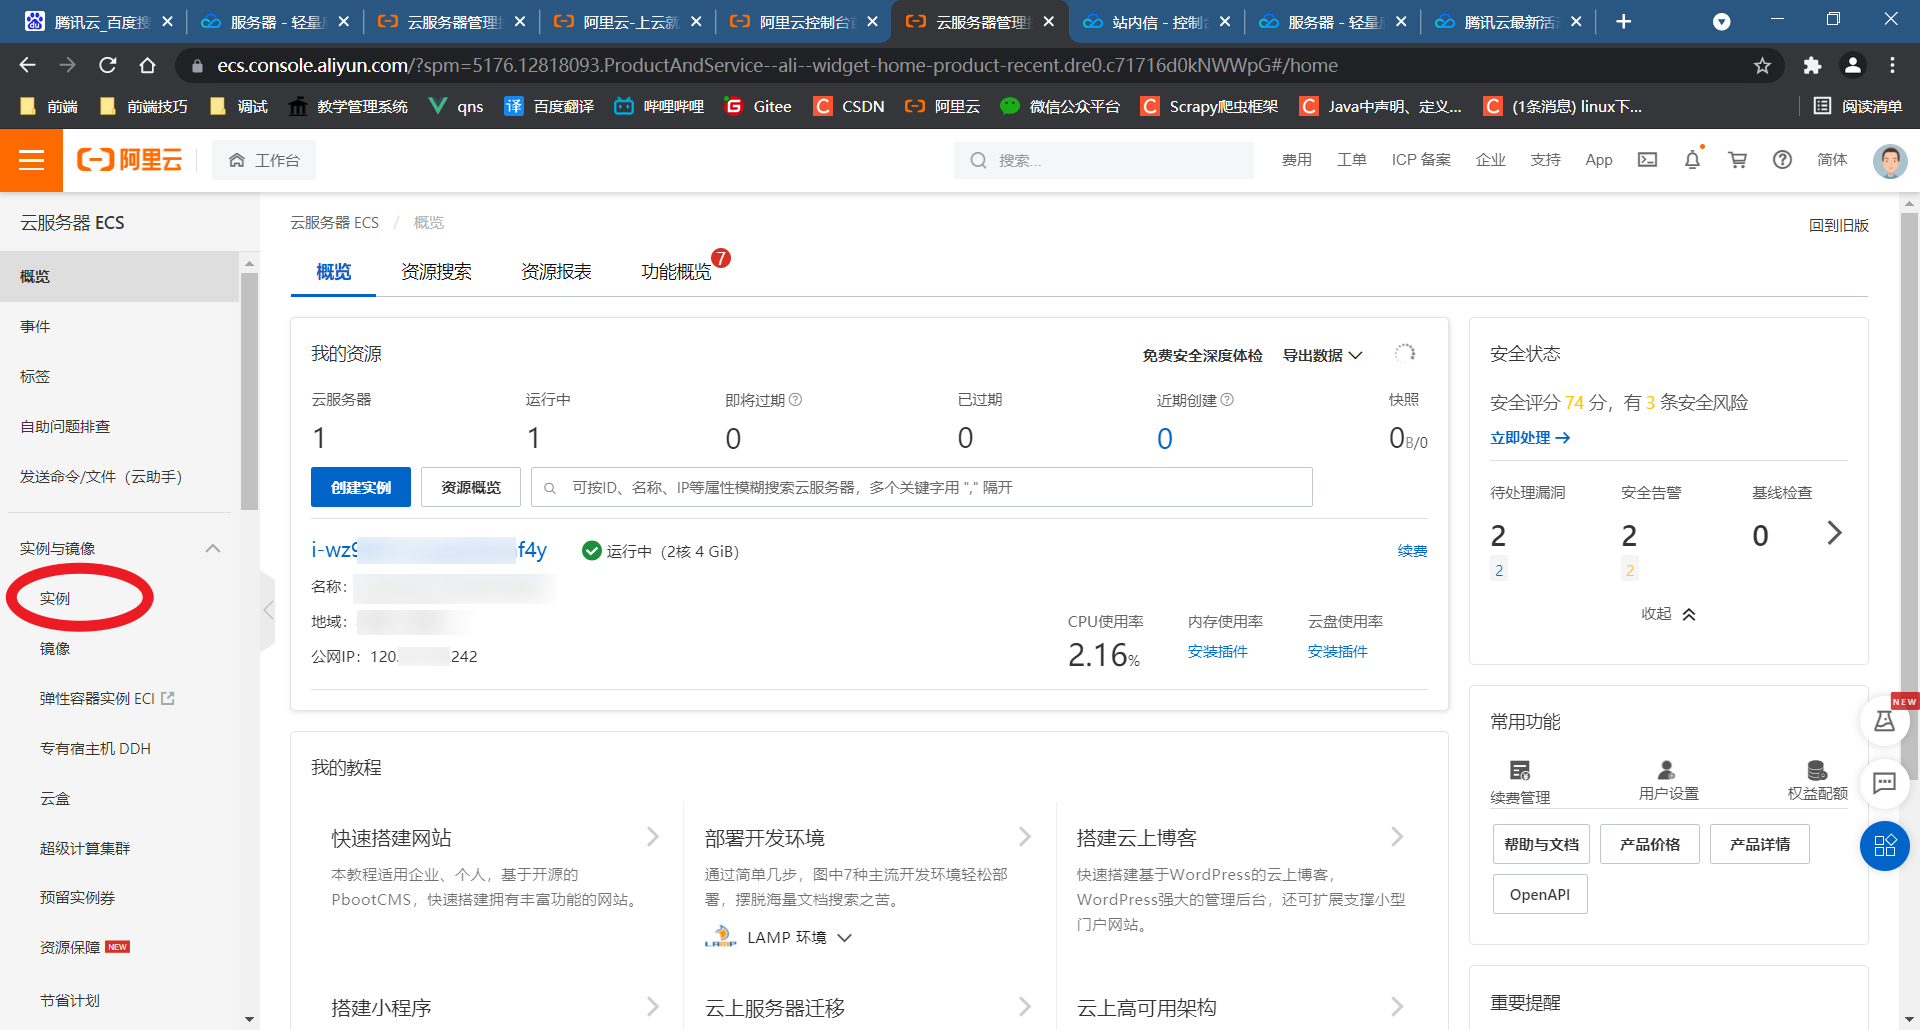1920x1030 pixels.
Task: Click the 近期创建 help icon
Action: tap(1228, 400)
